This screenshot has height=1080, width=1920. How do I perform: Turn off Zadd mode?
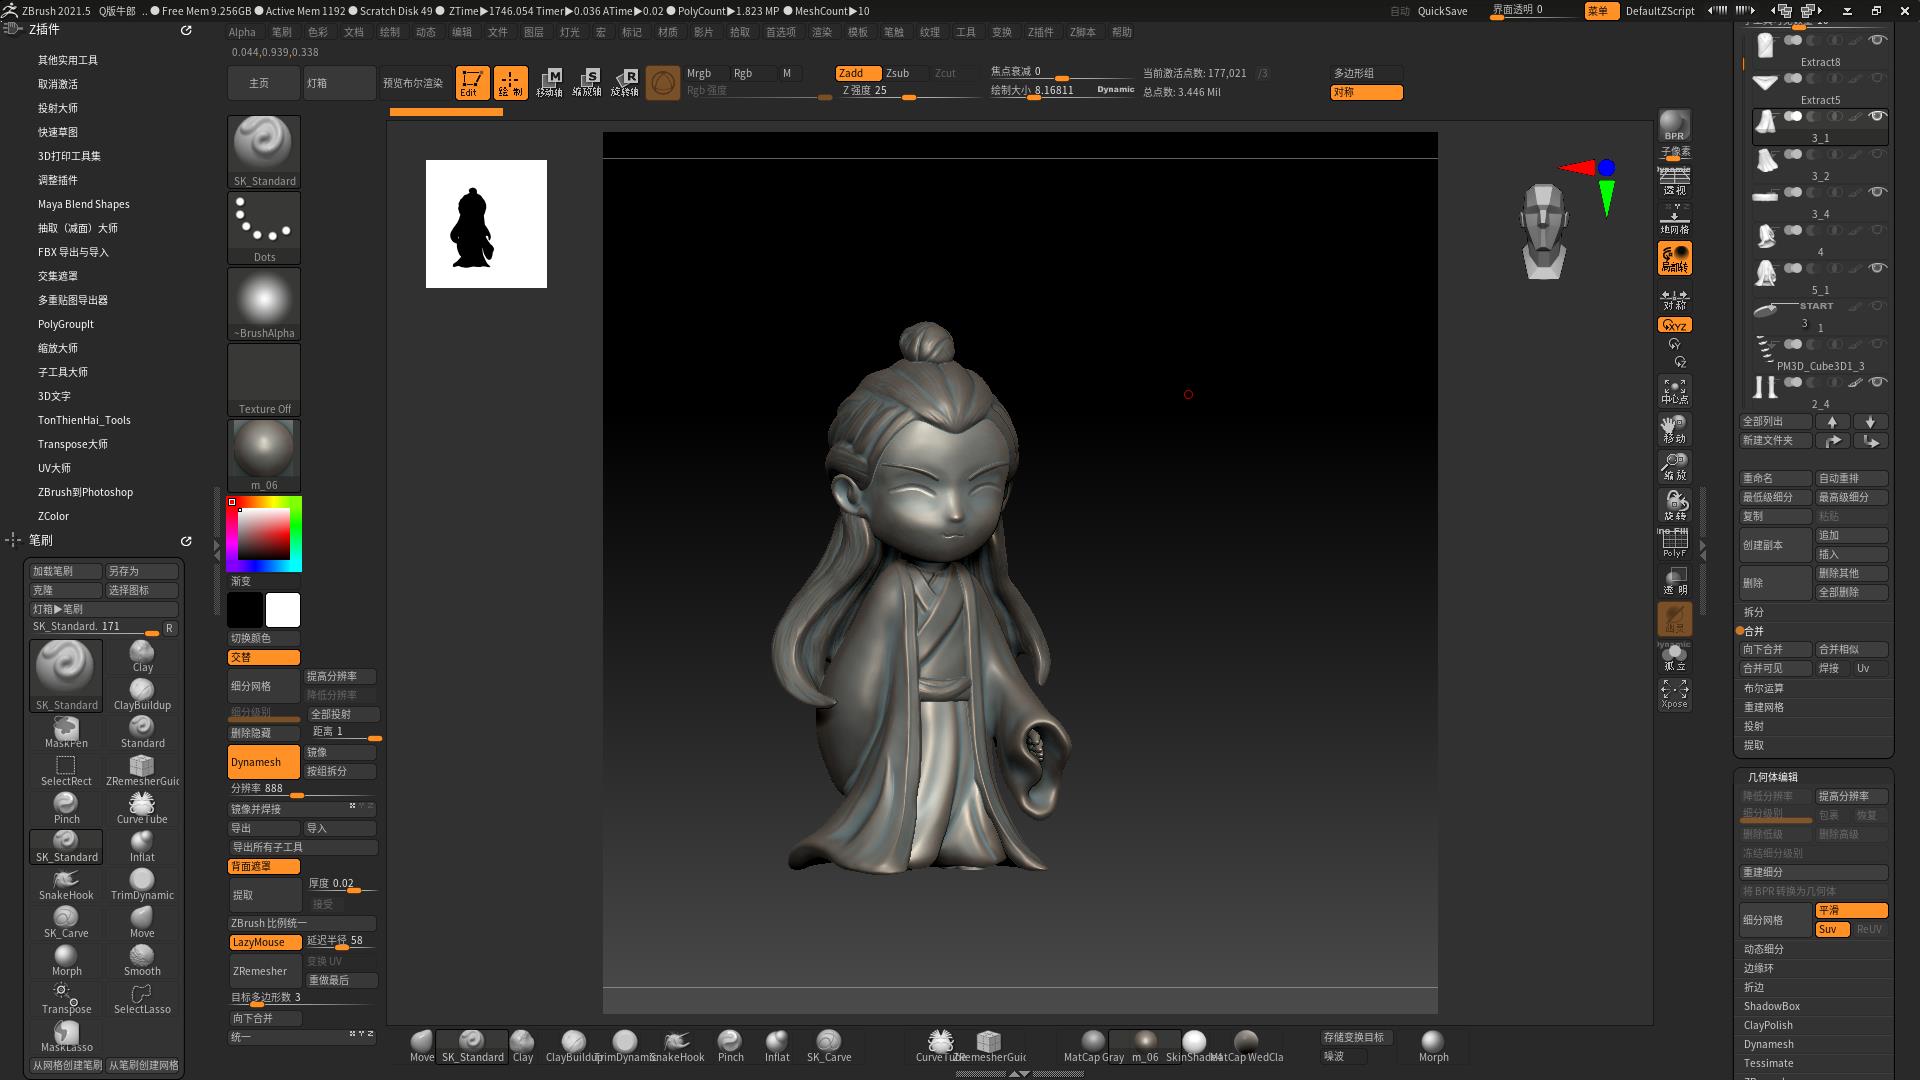pyautogui.click(x=857, y=73)
